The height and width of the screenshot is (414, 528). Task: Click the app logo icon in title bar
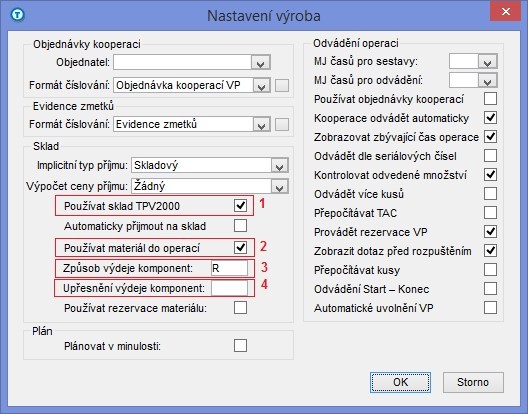click(17, 15)
